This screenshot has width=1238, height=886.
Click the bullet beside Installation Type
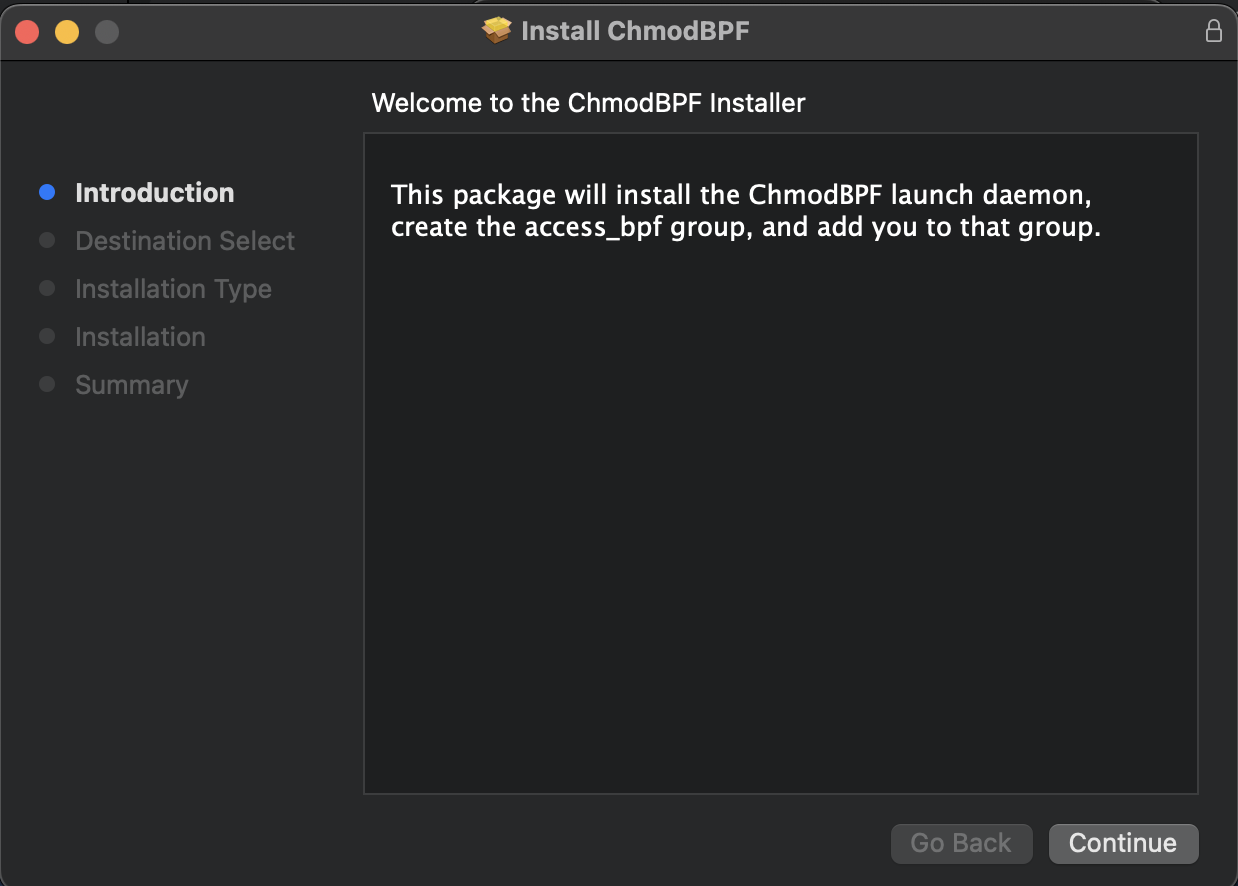[47, 289]
